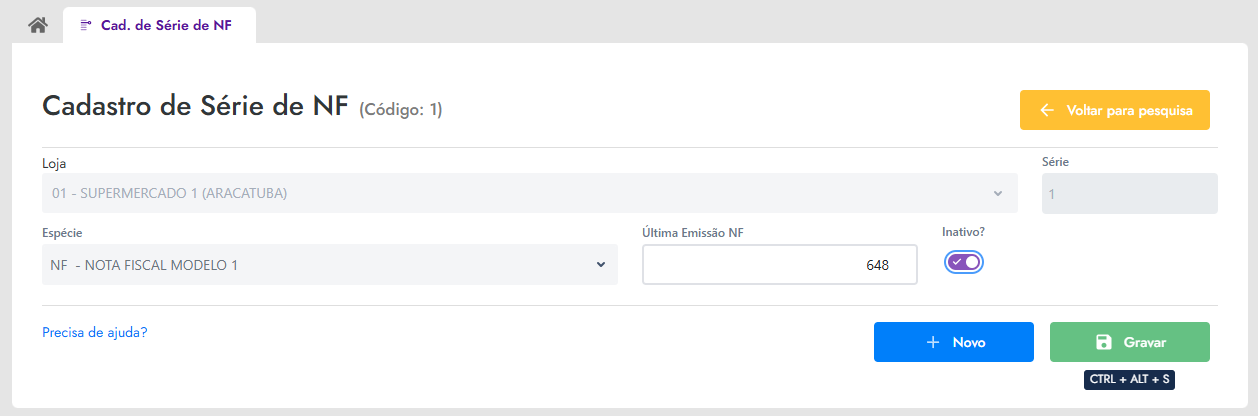Go to the home icon tab

coord(38,25)
